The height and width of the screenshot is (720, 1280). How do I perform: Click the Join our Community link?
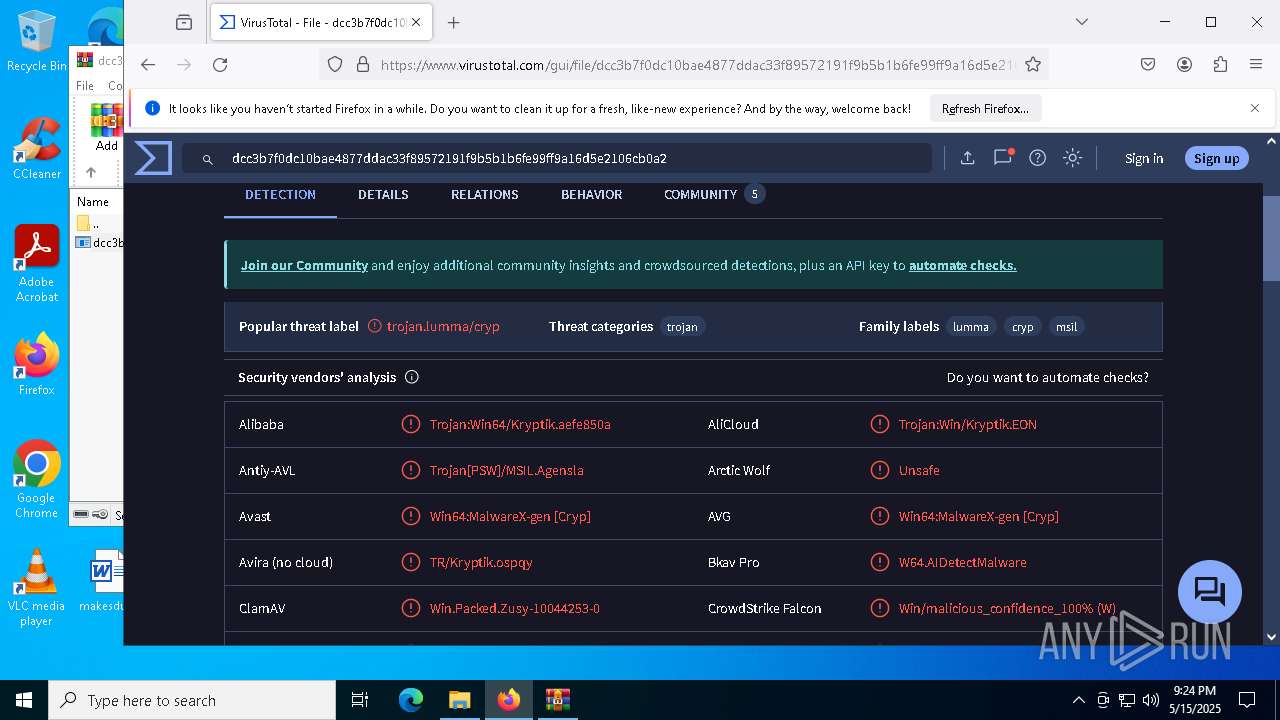click(304, 265)
